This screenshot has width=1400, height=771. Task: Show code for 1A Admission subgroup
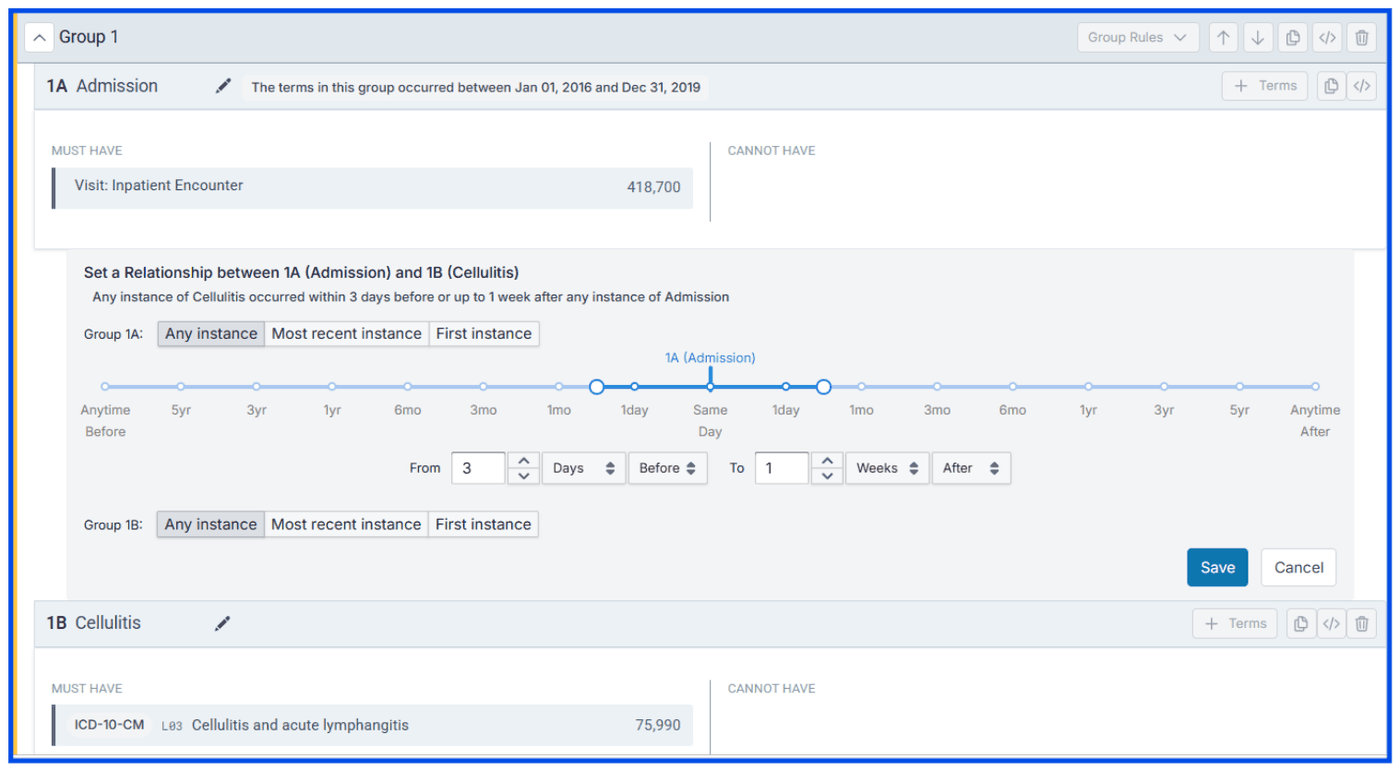[1361, 86]
